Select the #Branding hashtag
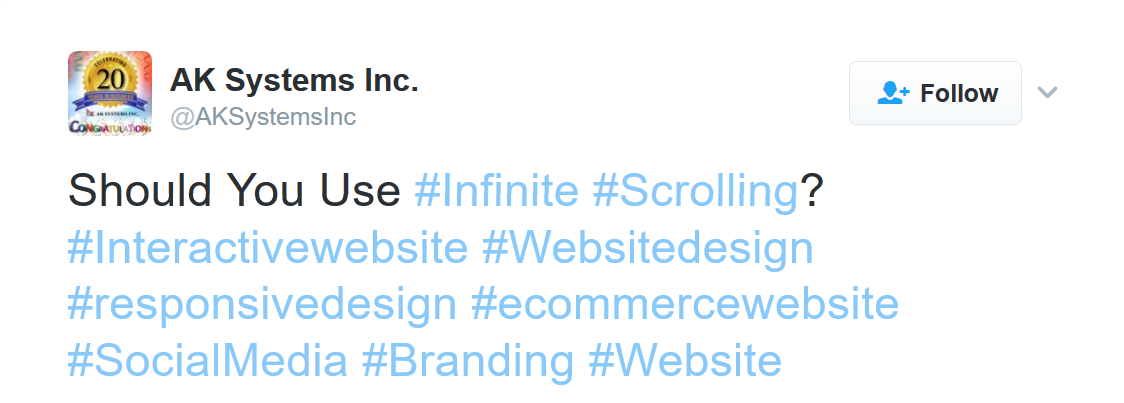Screen dimensions: 1124x403 pyautogui.click(x=467, y=361)
